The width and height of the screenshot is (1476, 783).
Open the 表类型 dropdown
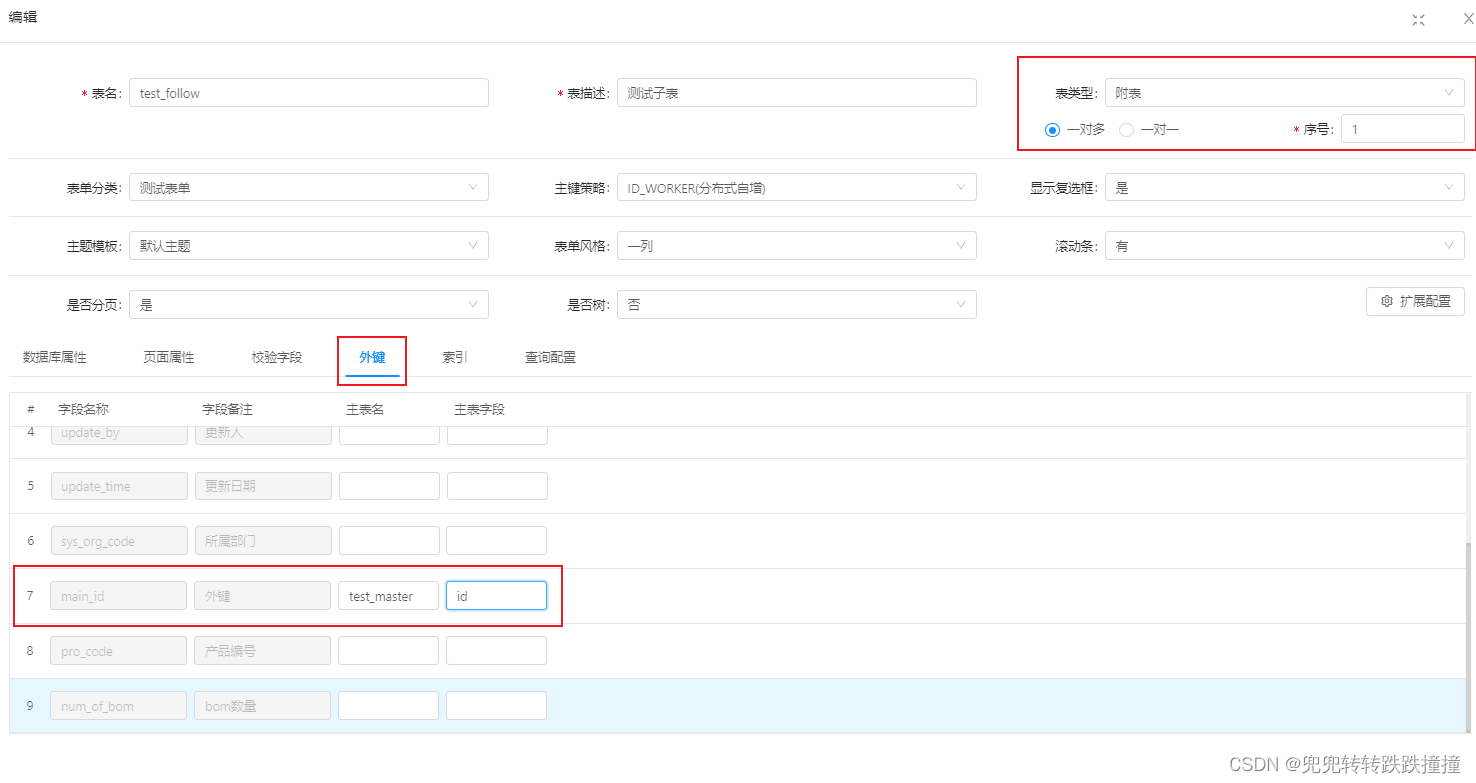click(1285, 93)
